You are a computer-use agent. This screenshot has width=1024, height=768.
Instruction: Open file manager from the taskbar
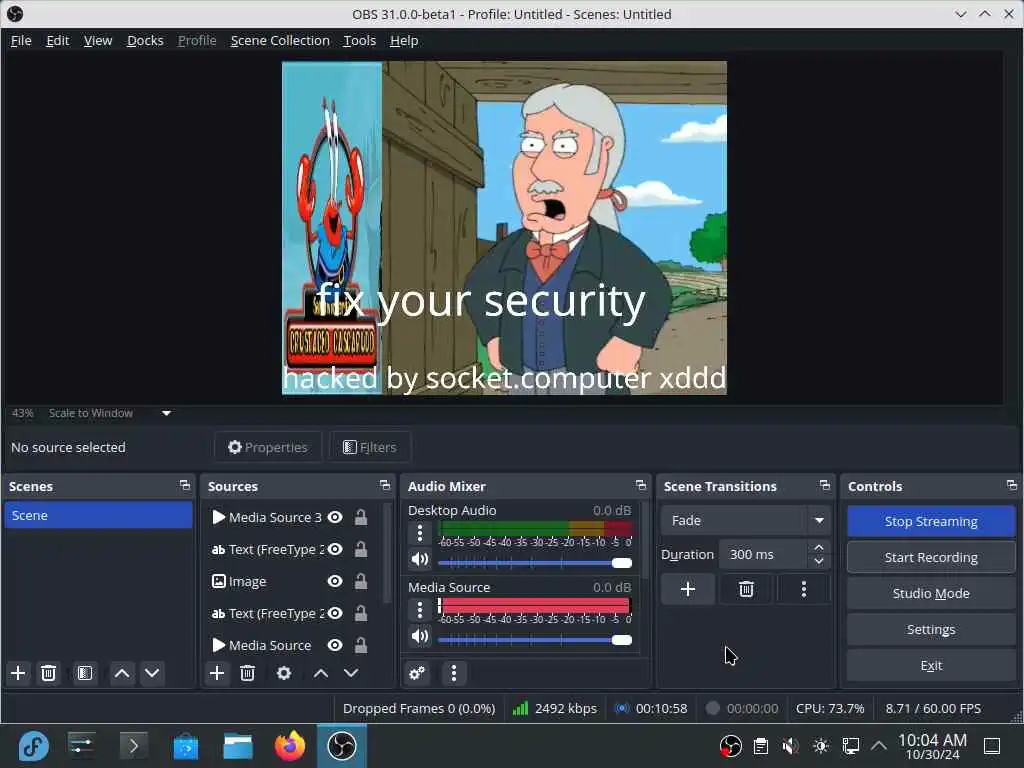tap(238, 746)
